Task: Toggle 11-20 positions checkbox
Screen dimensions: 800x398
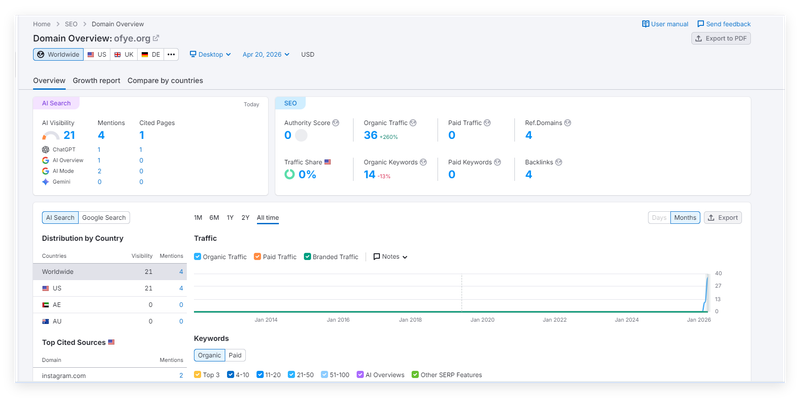Action: [260, 375]
